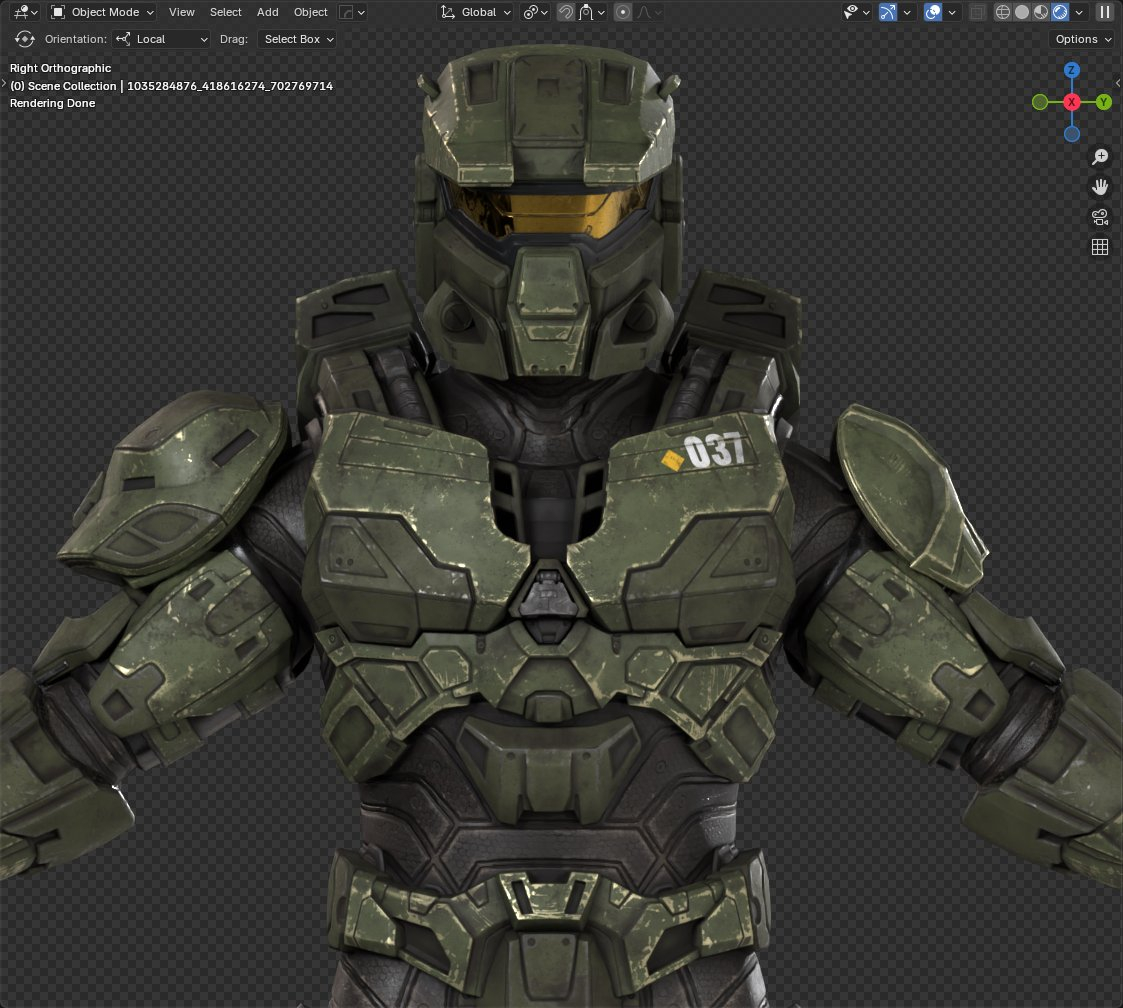Click the zoom magnifier icon in viewport

(x=1100, y=157)
